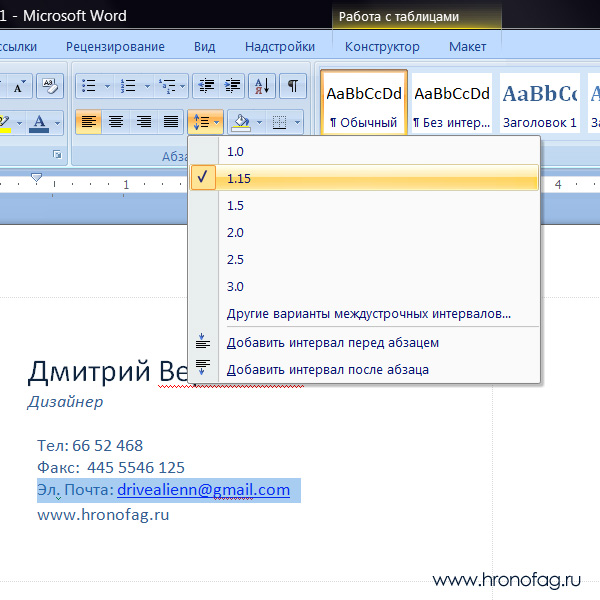This screenshot has height=600, width=600.
Task: Apply the Без интервала style
Action: click(x=452, y=102)
